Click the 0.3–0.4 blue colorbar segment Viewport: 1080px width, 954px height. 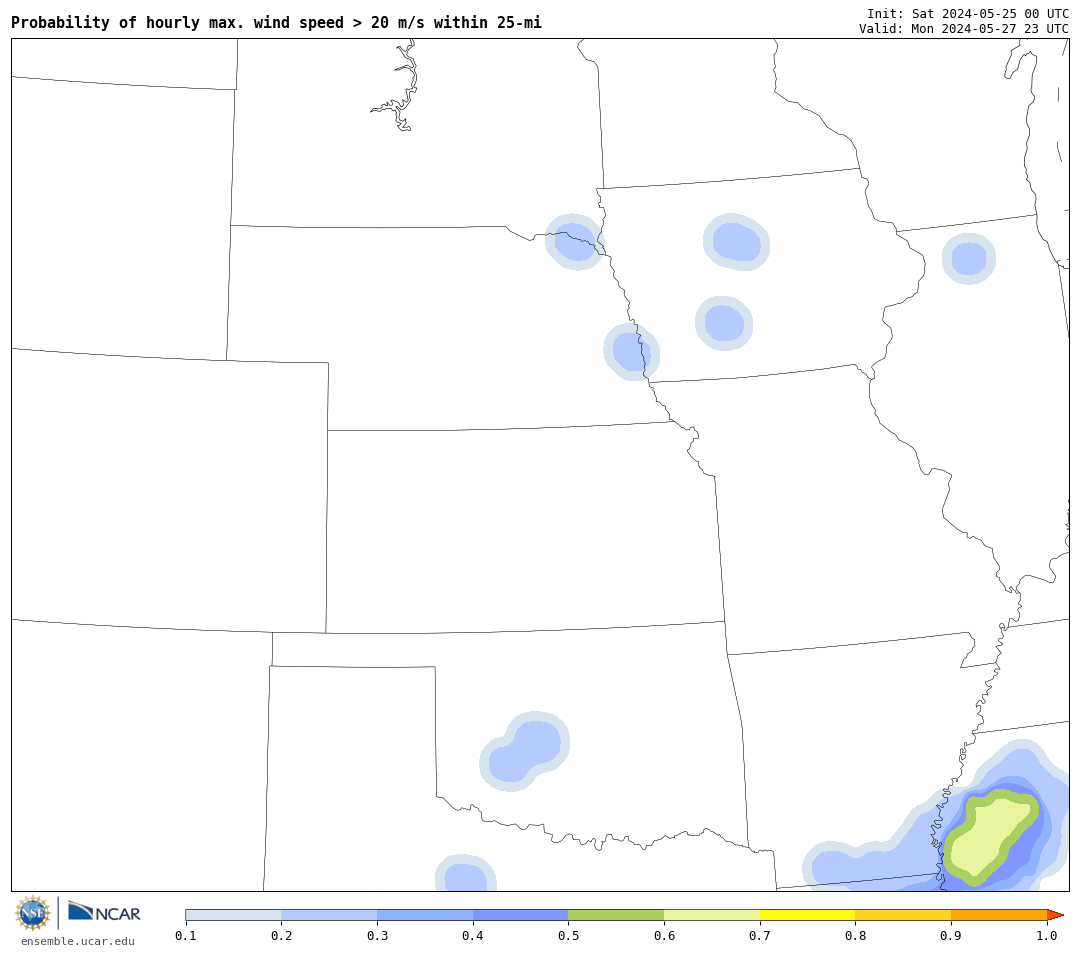click(x=425, y=915)
